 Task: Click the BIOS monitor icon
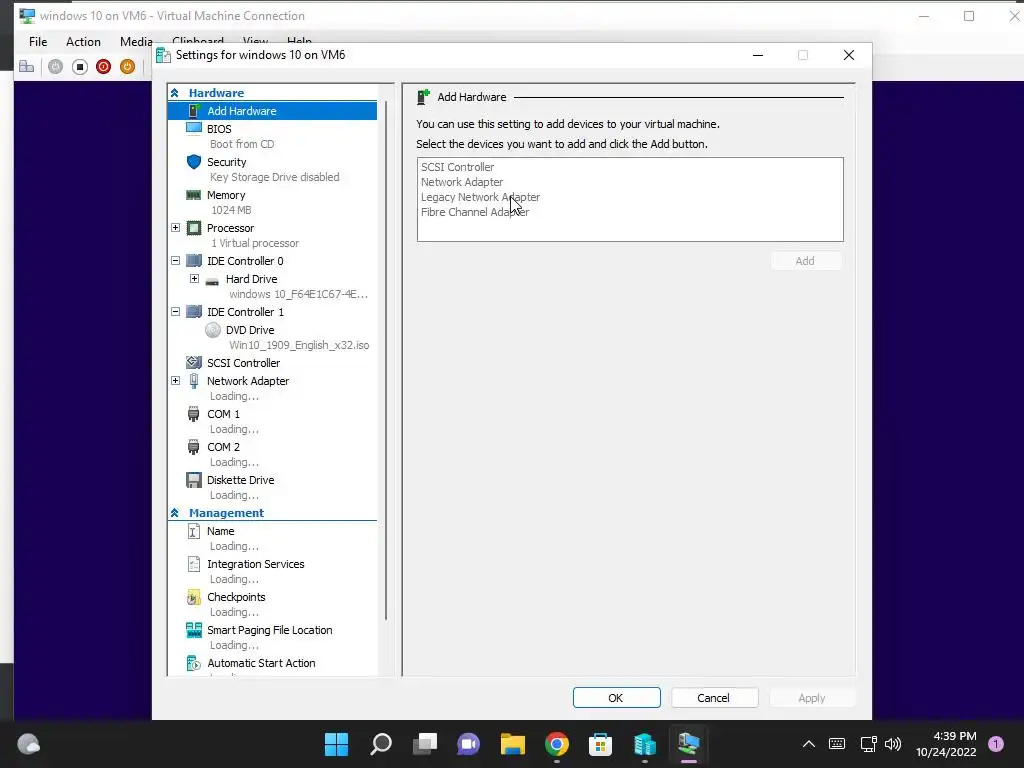[194, 128]
